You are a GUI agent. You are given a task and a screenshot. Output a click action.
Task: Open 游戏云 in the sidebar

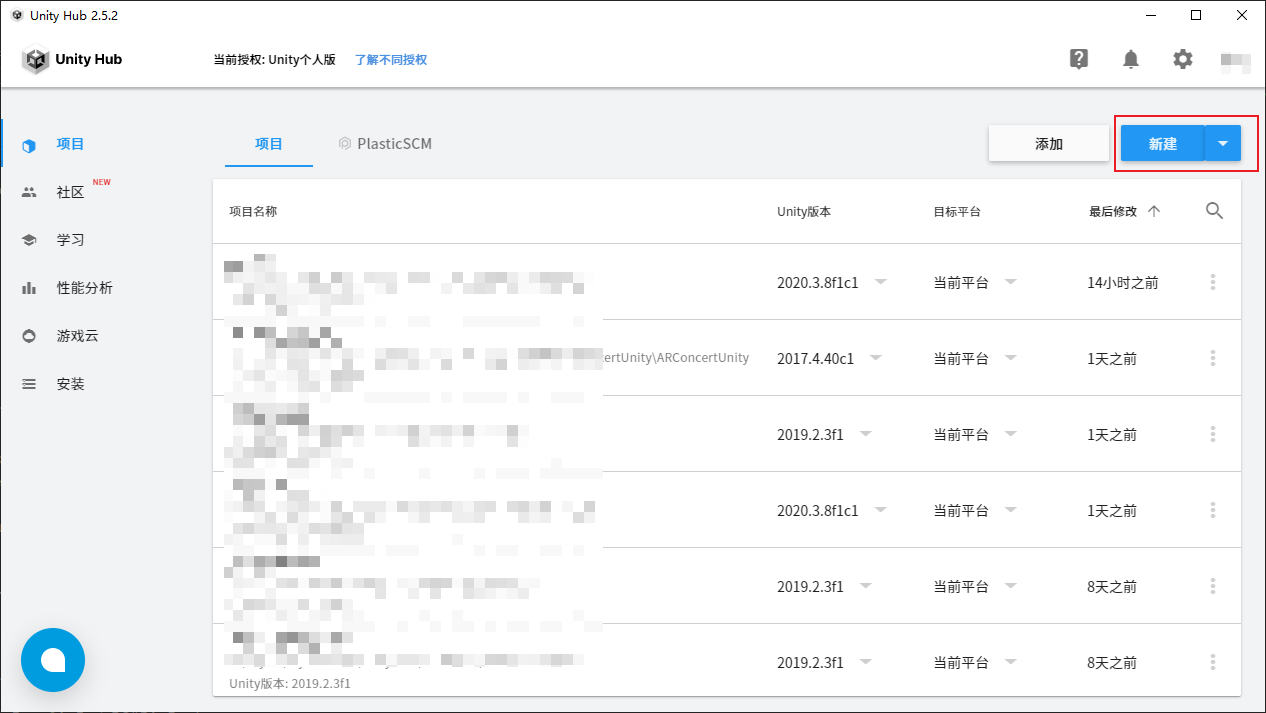click(77, 336)
